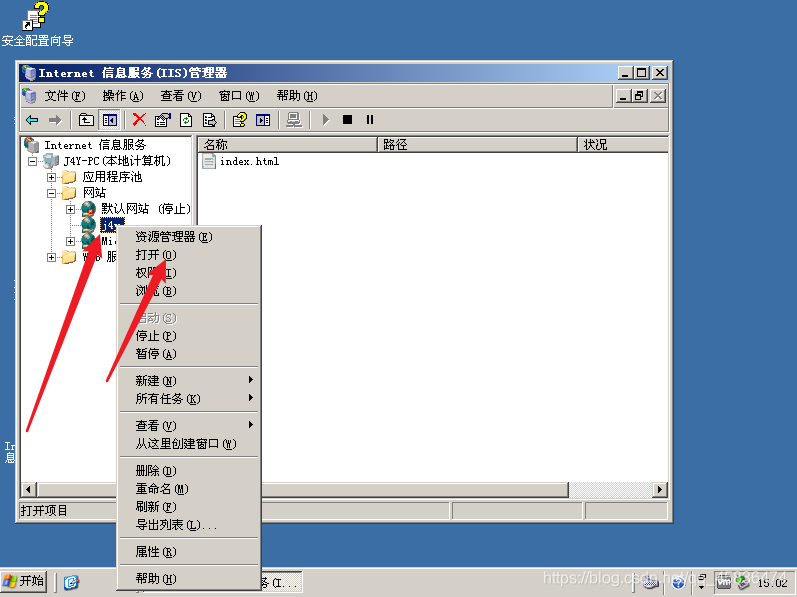797x597 pixels.
Task: Click the Start item play button
Action: (326, 120)
